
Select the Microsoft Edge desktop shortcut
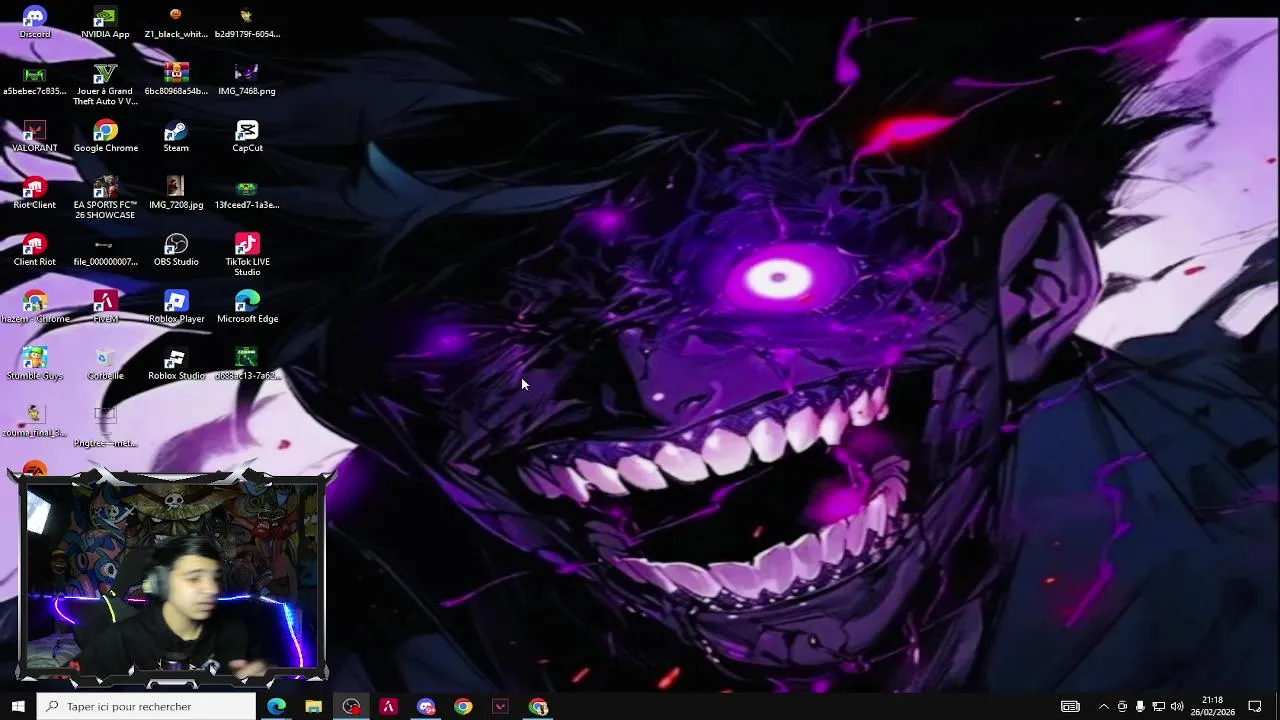247,308
